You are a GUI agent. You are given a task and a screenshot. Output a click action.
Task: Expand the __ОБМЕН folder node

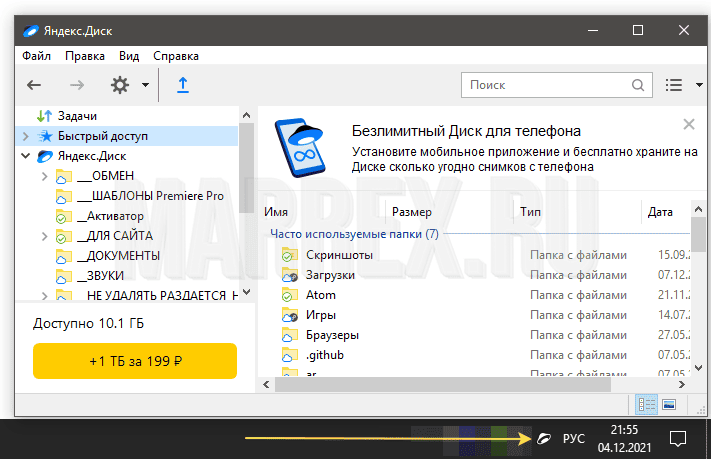pos(44,176)
